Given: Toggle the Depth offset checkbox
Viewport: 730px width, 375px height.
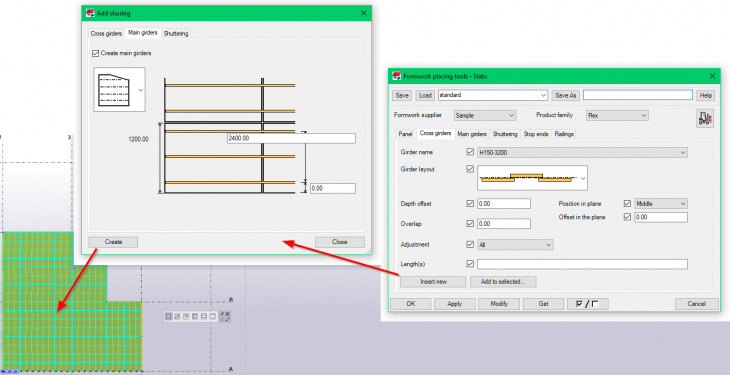Looking at the screenshot, I should (x=470, y=204).
